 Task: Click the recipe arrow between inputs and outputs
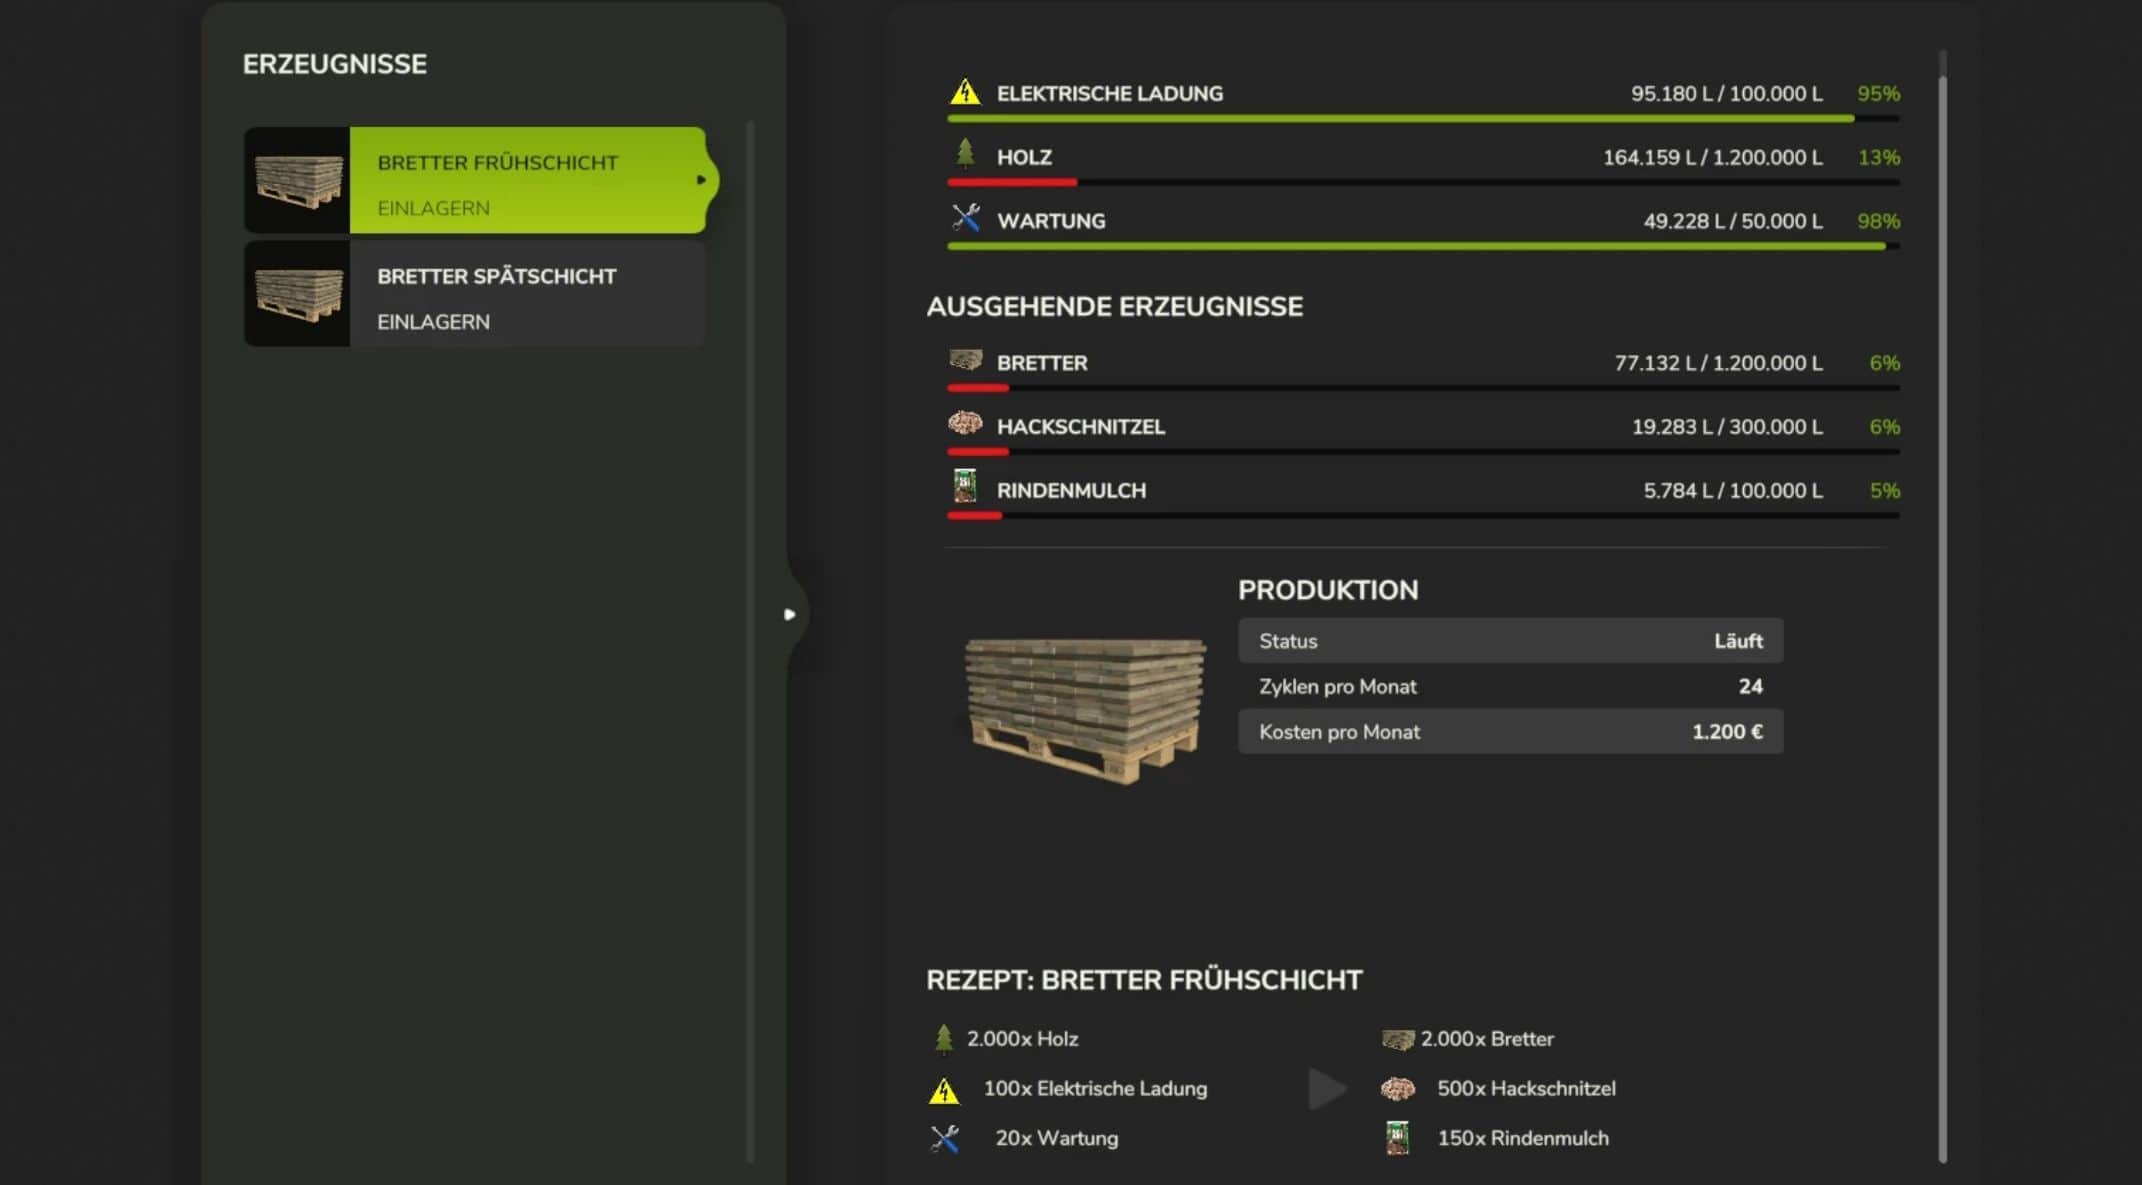click(x=1326, y=1089)
